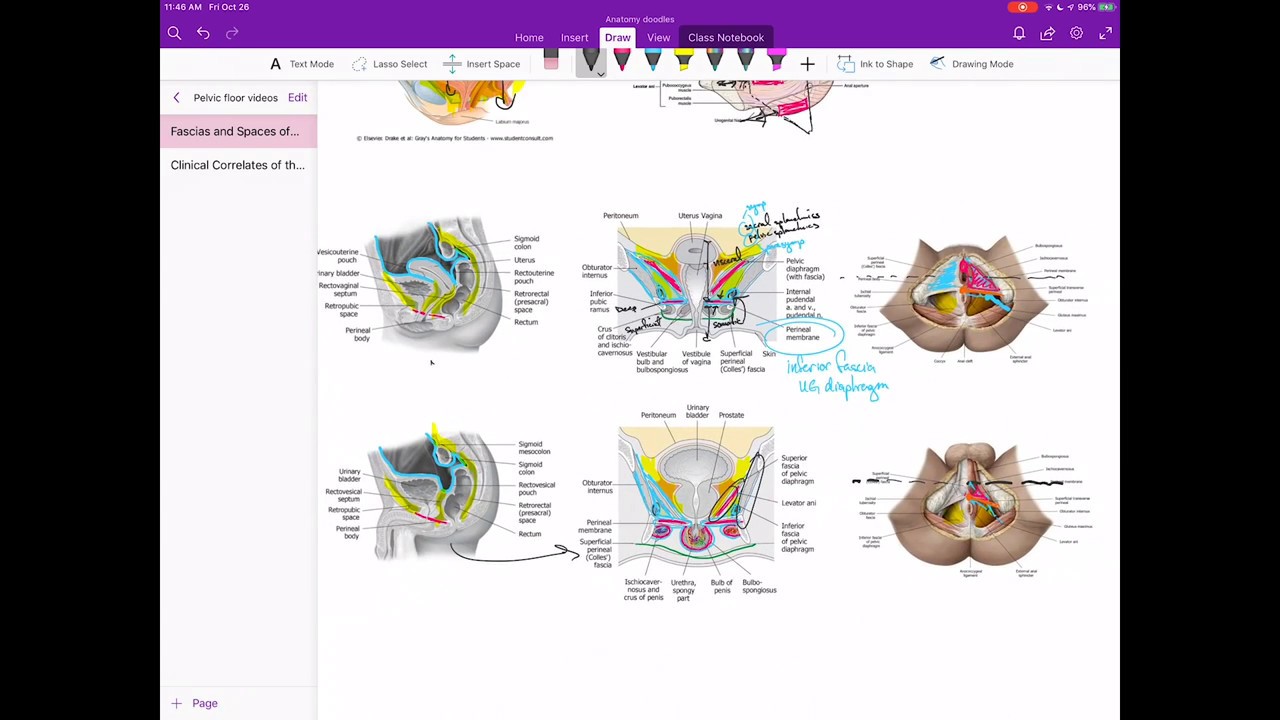The image size is (1280, 720).
Task: Click the battery status indicator
Action: (1096, 7)
